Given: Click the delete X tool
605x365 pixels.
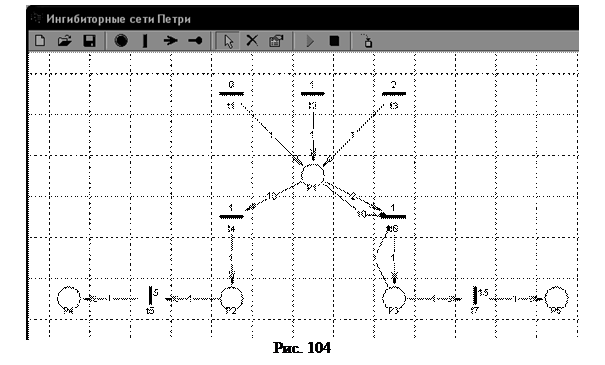Looking at the screenshot, I should [252, 41].
